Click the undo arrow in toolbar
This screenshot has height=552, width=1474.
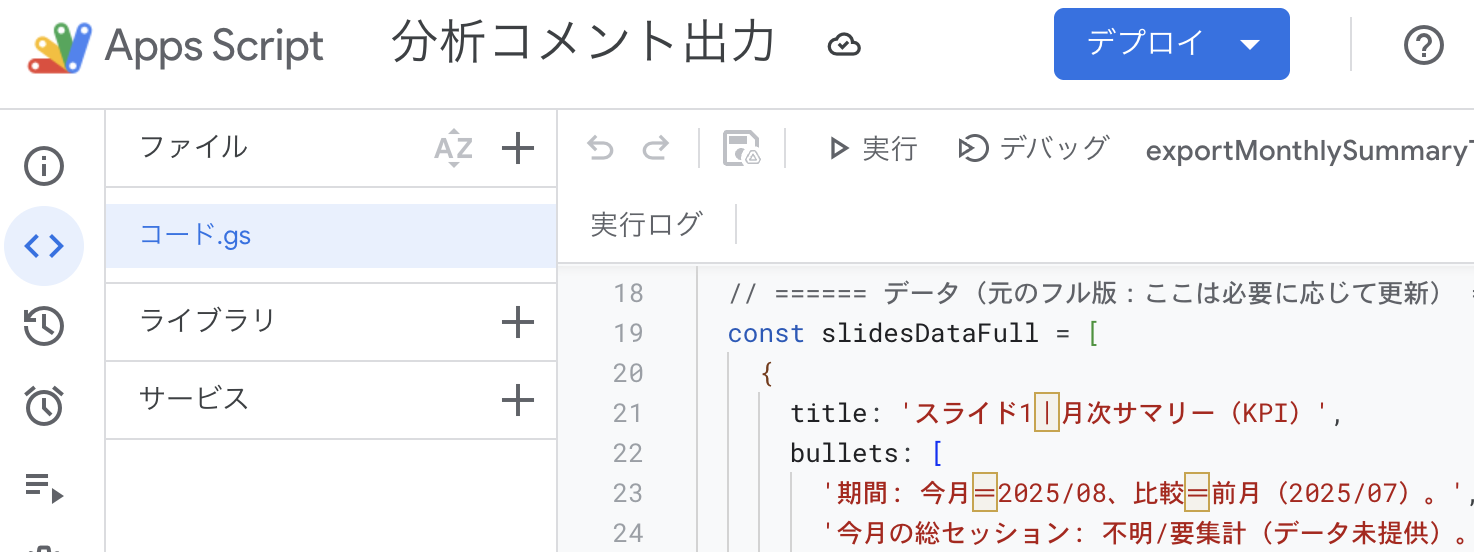click(600, 149)
